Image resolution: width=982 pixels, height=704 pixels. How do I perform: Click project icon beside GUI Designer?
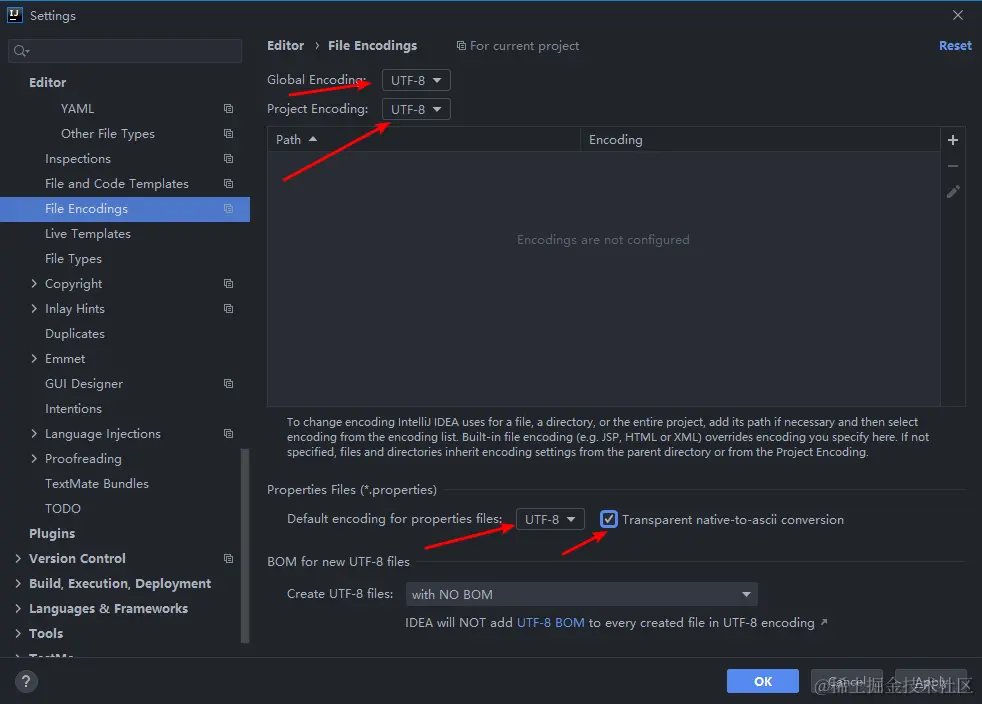tap(229, 383)
